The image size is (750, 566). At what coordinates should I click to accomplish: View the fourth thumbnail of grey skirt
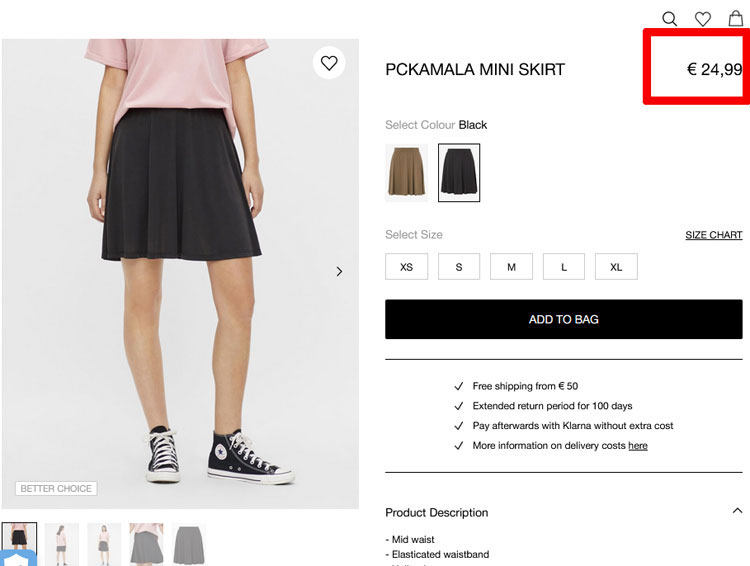[x=146, y=544]
